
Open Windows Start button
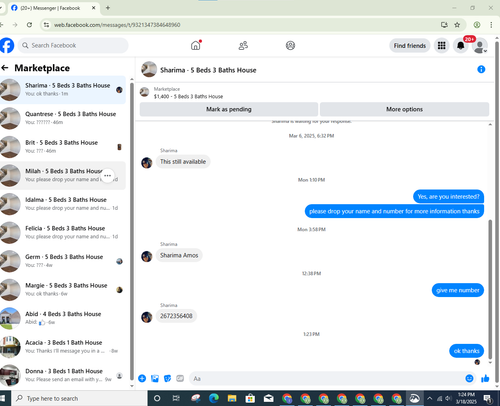[x=3, y=398]
